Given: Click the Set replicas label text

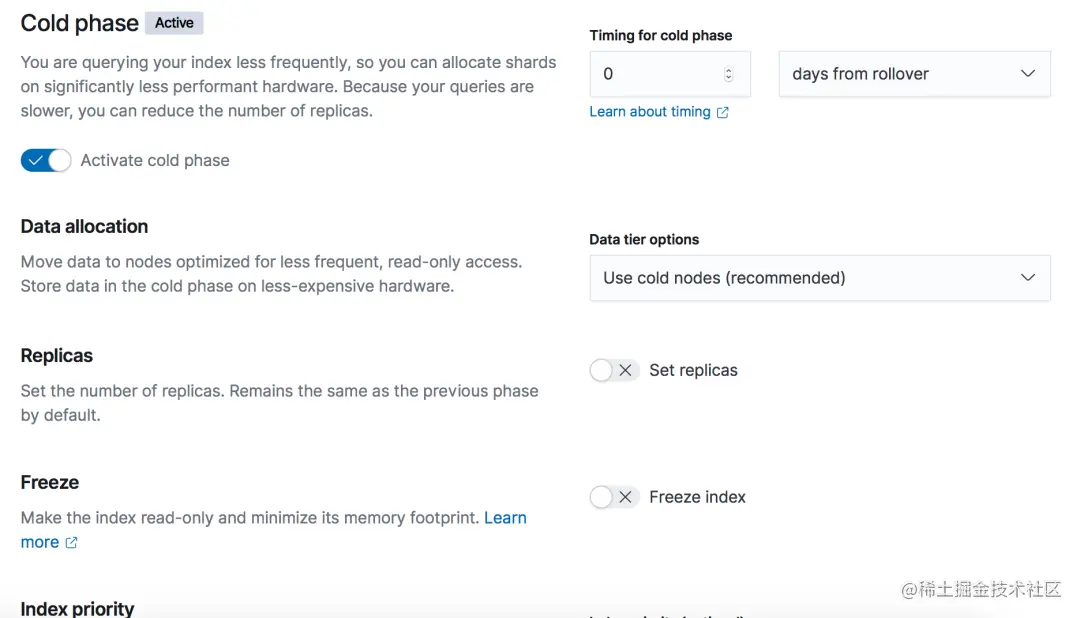Looking at the screenshot, I should pyautogui.click(x=693, y=371).
